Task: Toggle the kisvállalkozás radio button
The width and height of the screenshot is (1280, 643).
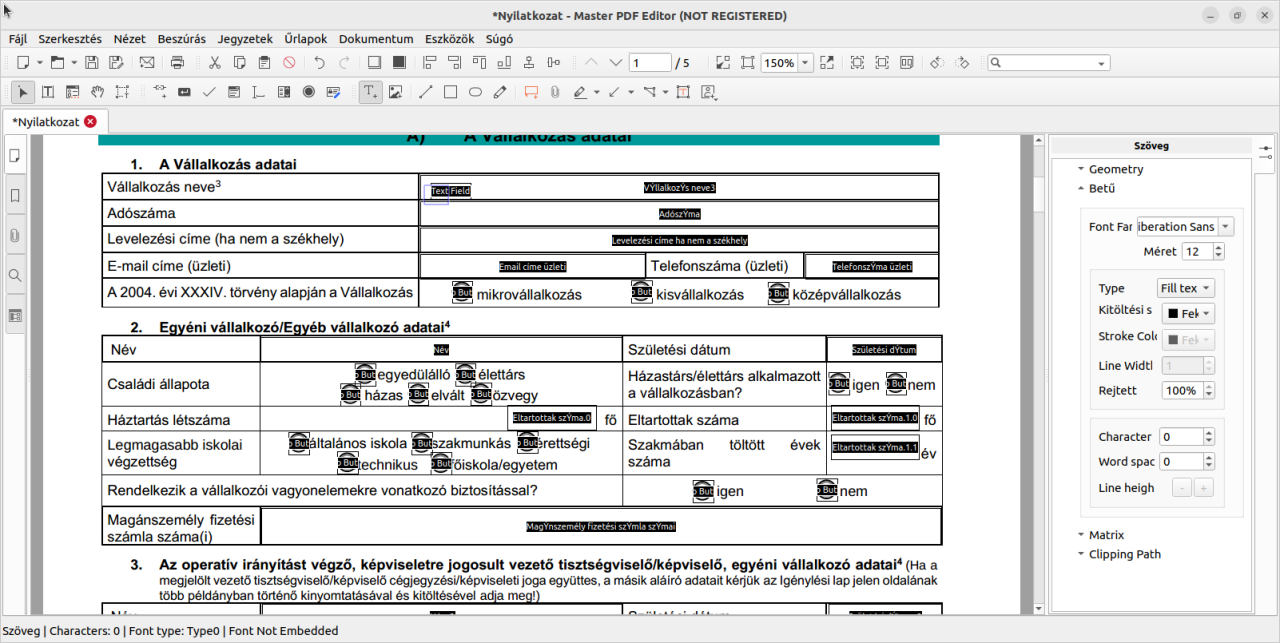Action: point(642,292)
